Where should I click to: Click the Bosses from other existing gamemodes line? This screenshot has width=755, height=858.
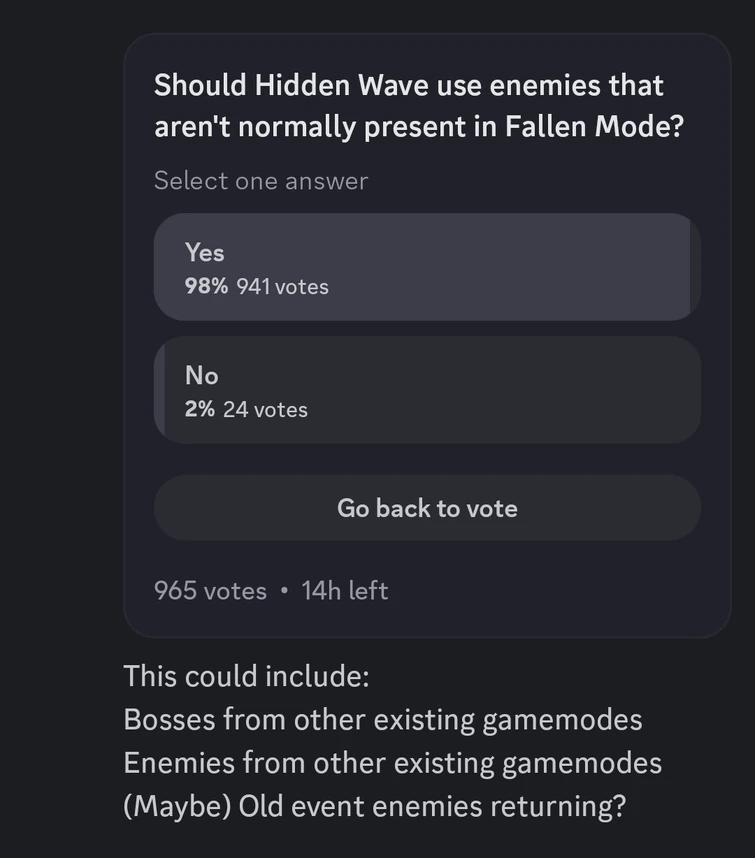click(383, 719)
